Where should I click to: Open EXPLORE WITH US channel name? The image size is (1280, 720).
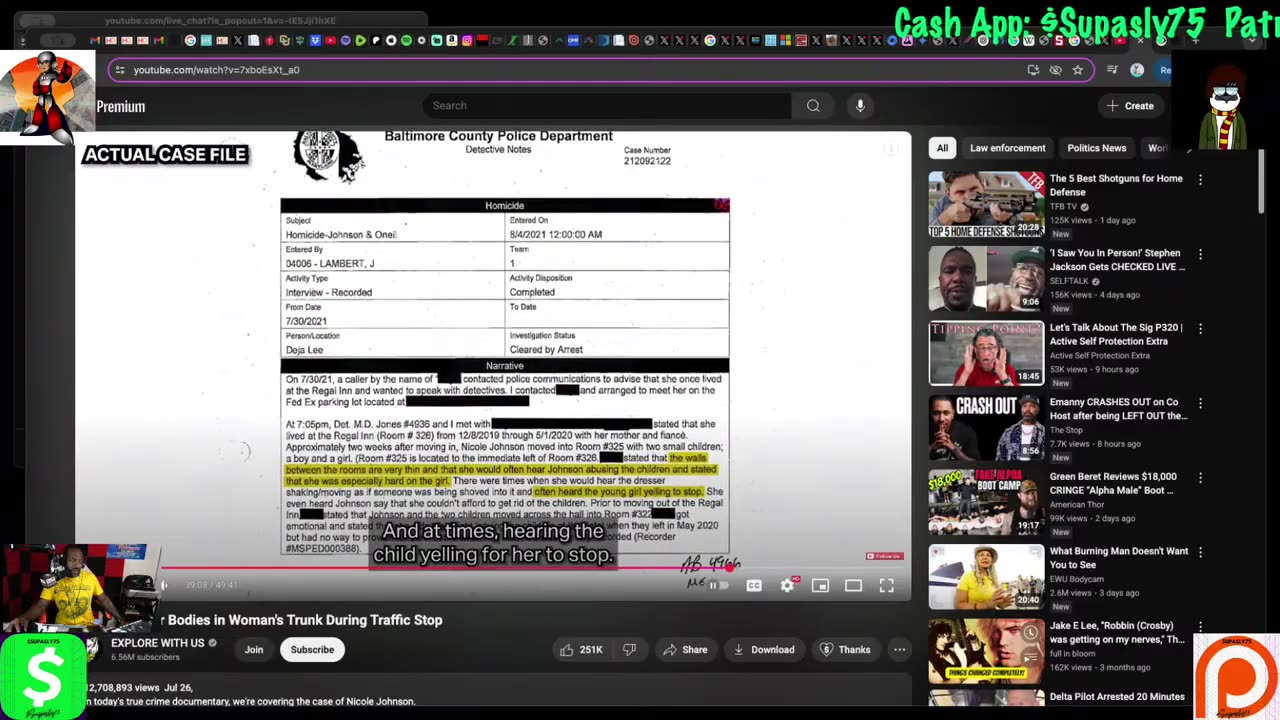(157, 643)
